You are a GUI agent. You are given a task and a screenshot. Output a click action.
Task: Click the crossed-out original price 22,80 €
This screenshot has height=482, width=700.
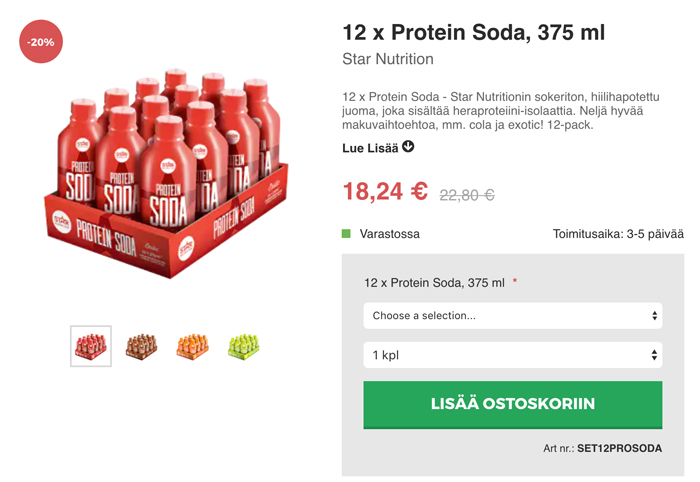467,195
